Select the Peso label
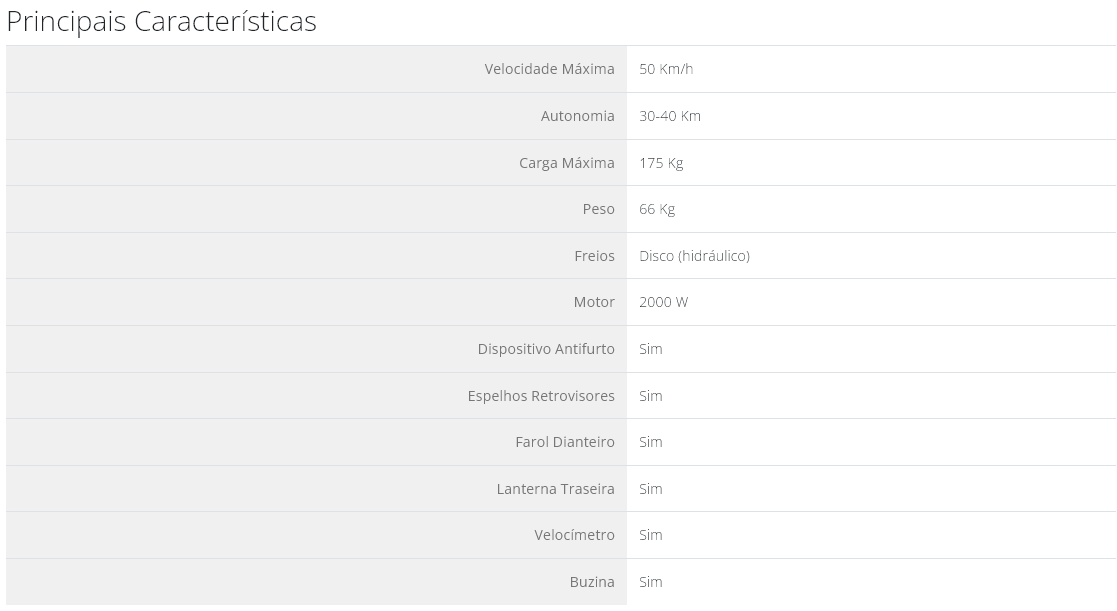Viewport: 1117px width, 611px height. pos(598,209)
